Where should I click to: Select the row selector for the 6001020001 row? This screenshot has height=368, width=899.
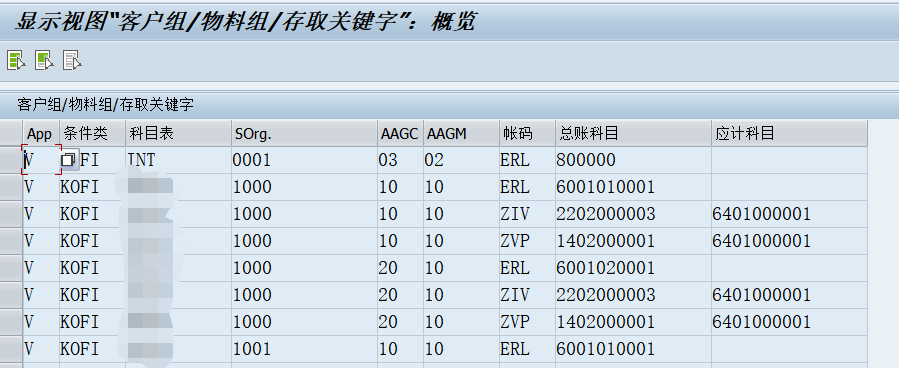point(11,268)
